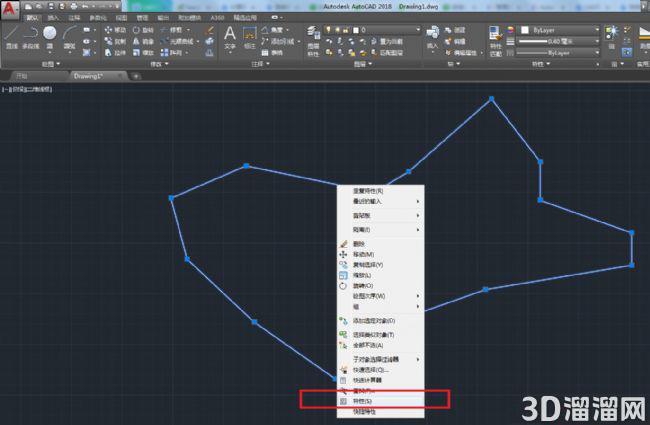Choose the Fillet tool in Modify panel

(179, 41)
